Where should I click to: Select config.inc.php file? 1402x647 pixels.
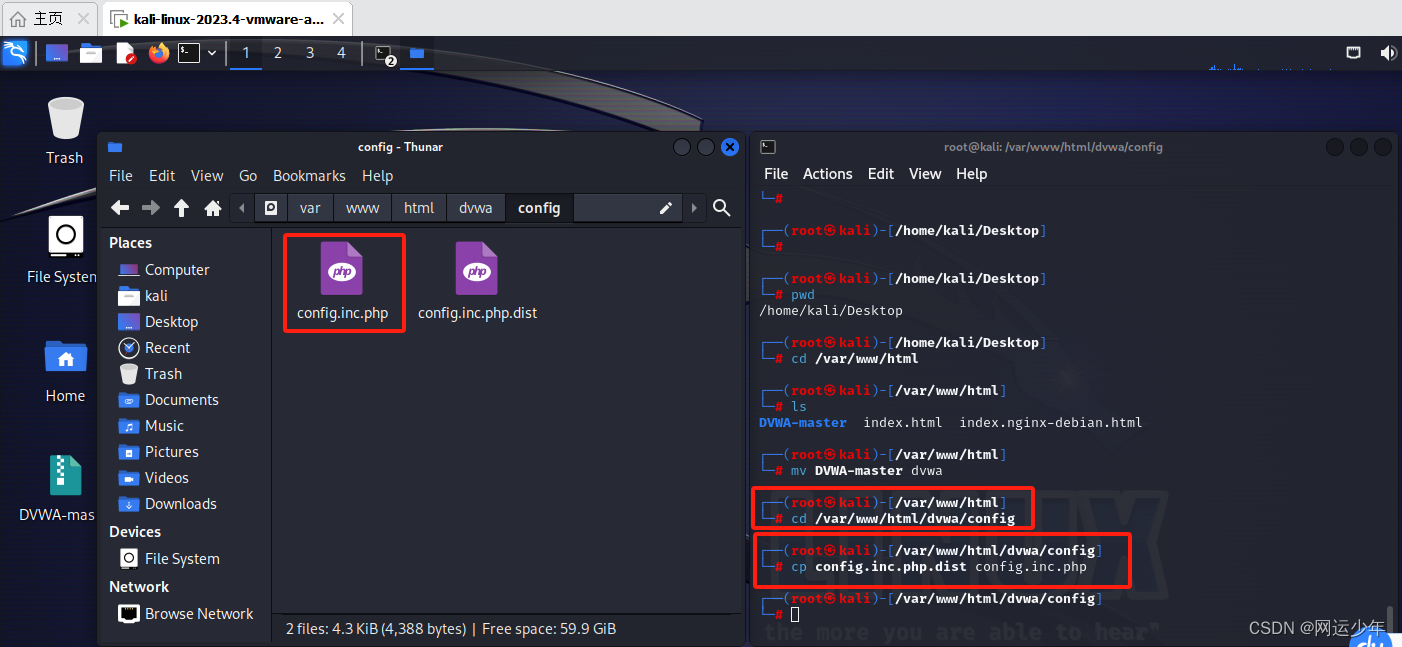click(x=343, y=282)
